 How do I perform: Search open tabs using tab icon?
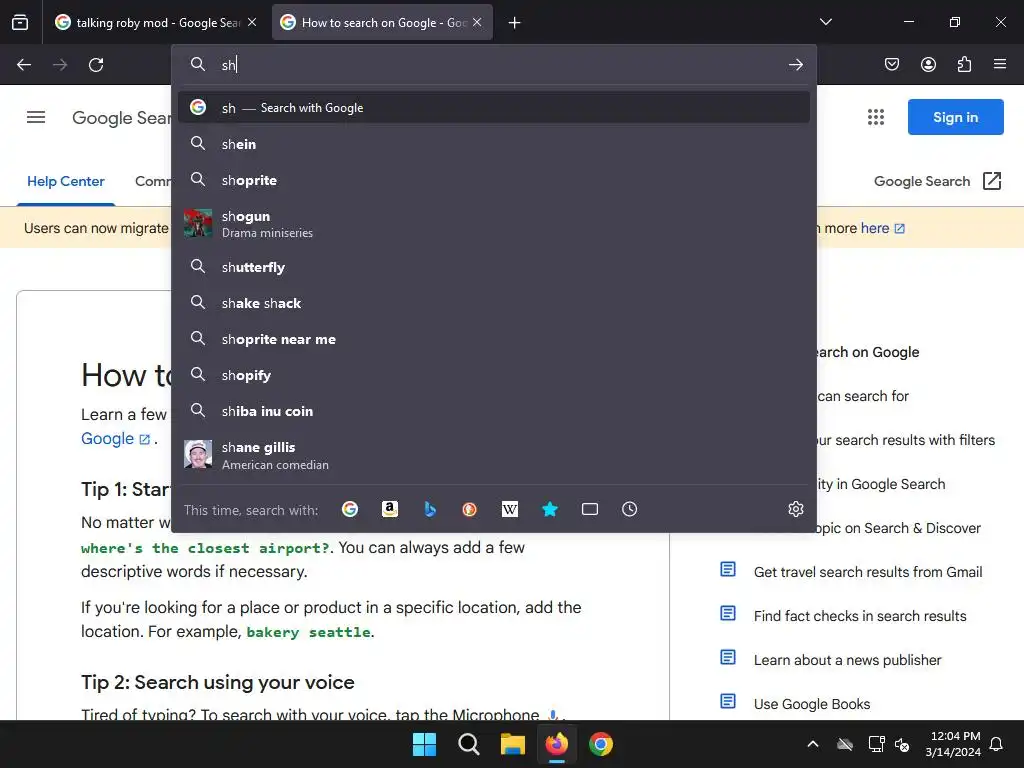coord(590,509)
